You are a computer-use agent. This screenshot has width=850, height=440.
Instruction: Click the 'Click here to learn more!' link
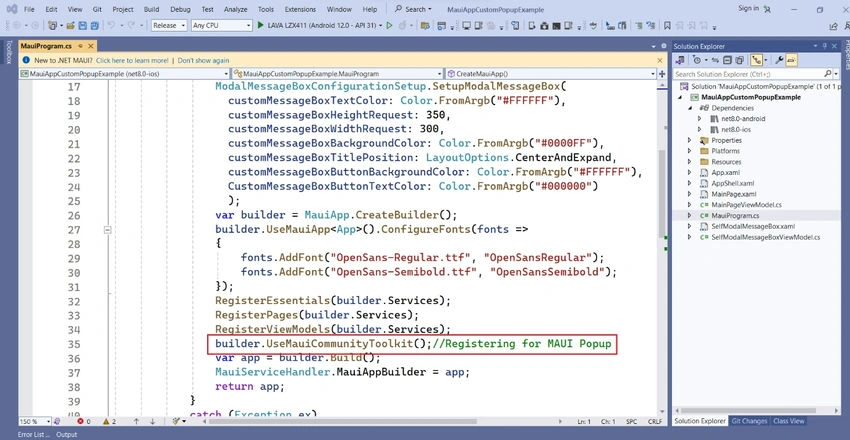[x=132, y=61]
